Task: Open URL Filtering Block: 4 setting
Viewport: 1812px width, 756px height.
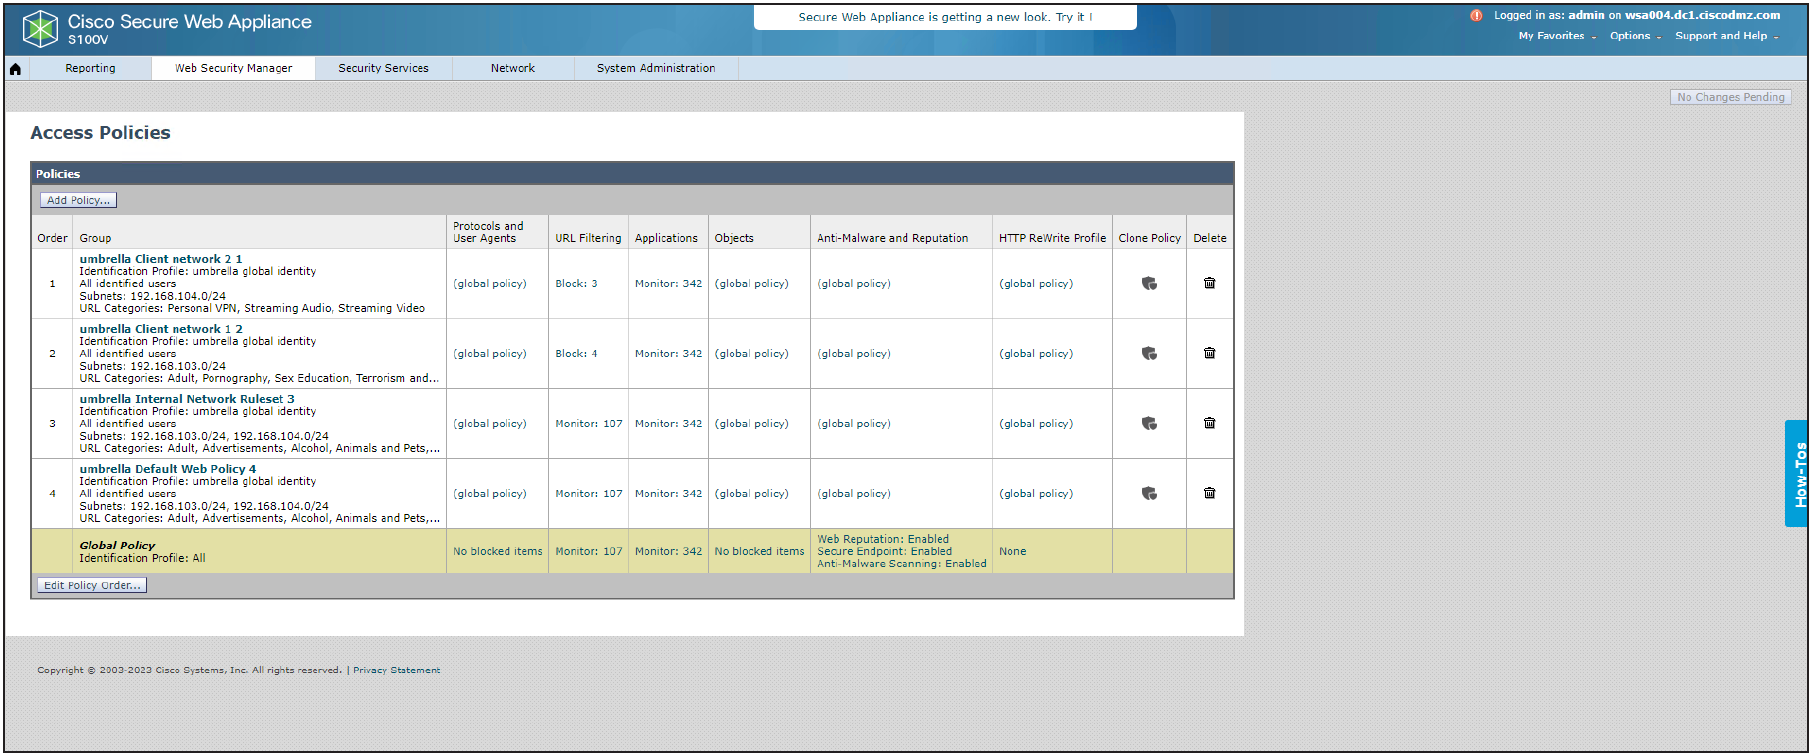Action: (x=576, y=354)
